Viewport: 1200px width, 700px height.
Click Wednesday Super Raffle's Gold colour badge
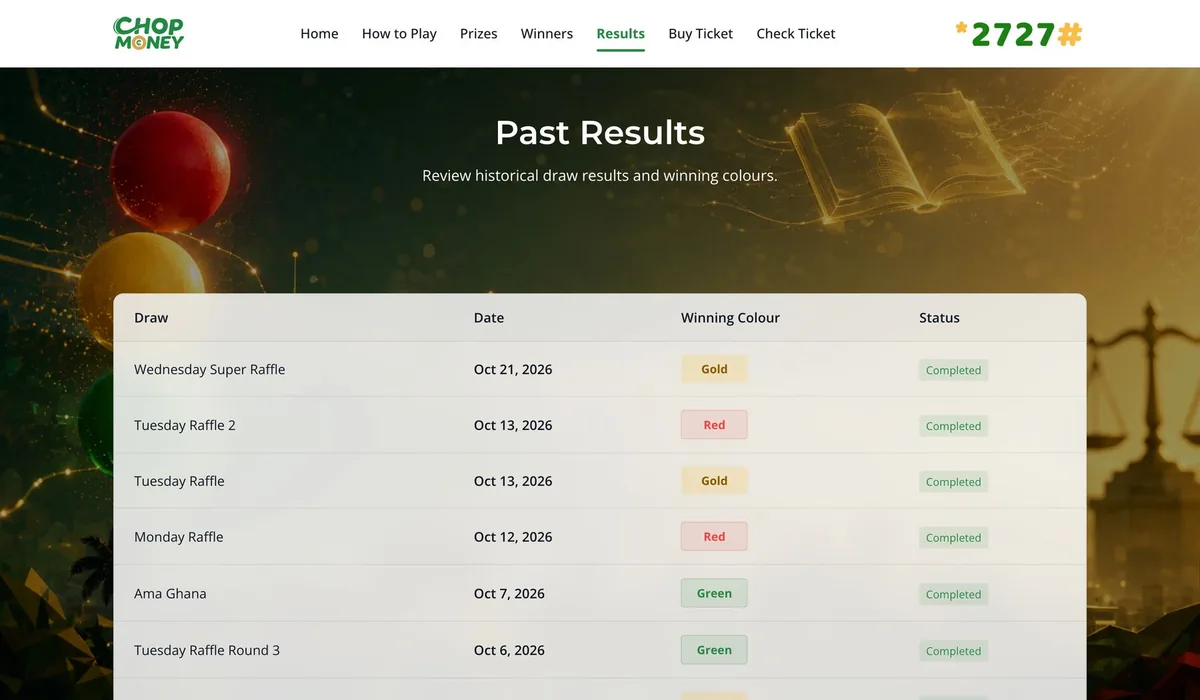tap(714, 369)
